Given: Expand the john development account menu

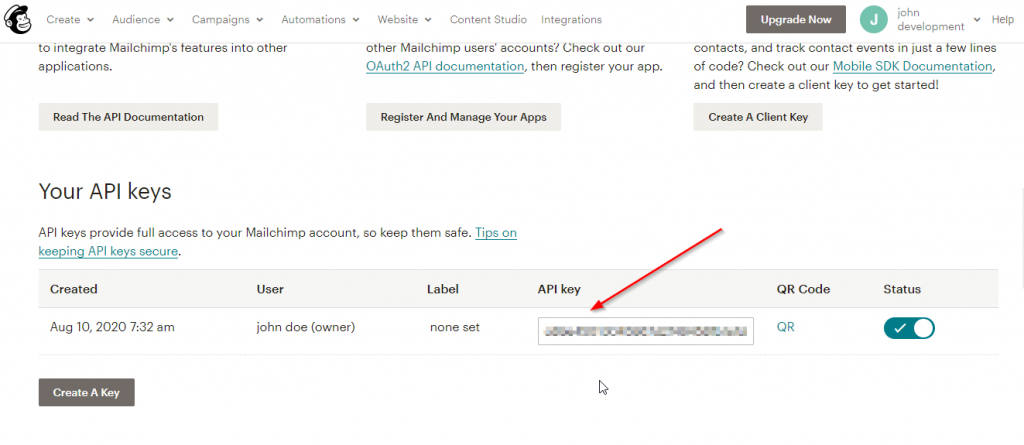Looking at the screenshot, I should click(x=939, y=20).
